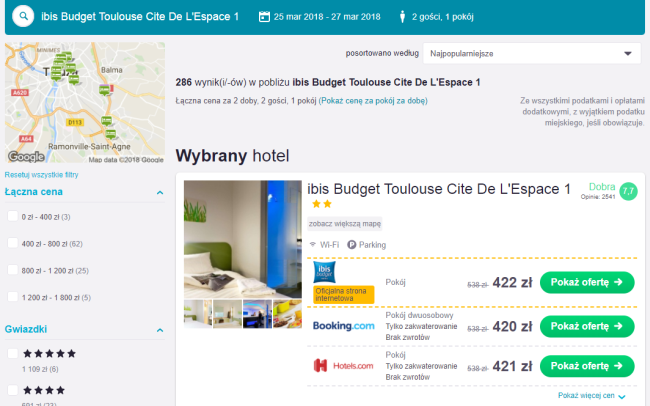The width and height of the screenshot is (650, 406).
Task: Open the calendar date icon
Action: (x=264, y=17)
